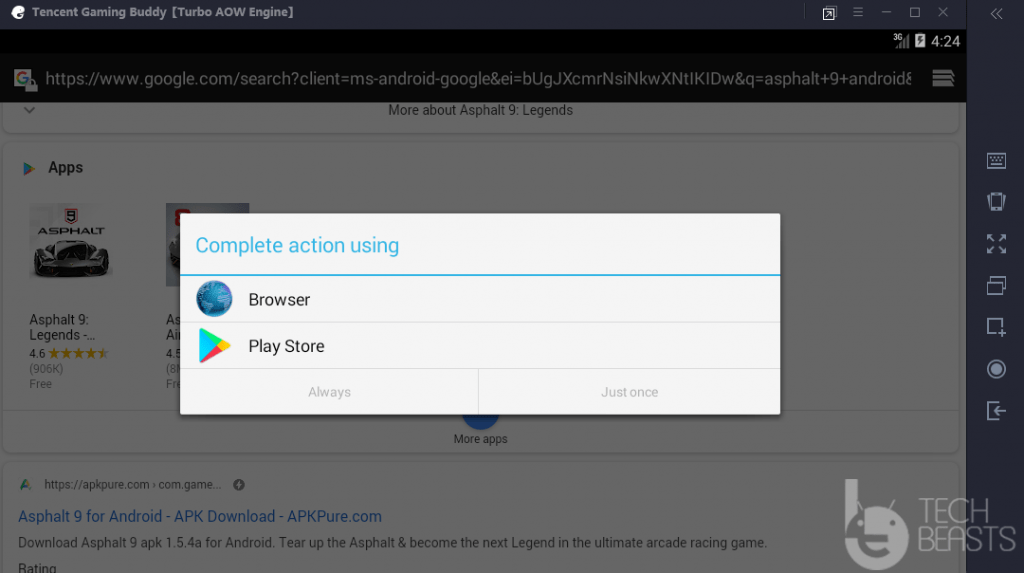
Task: Click the rotate screen icon in sidebar
Action: click(x=996, y=201)
